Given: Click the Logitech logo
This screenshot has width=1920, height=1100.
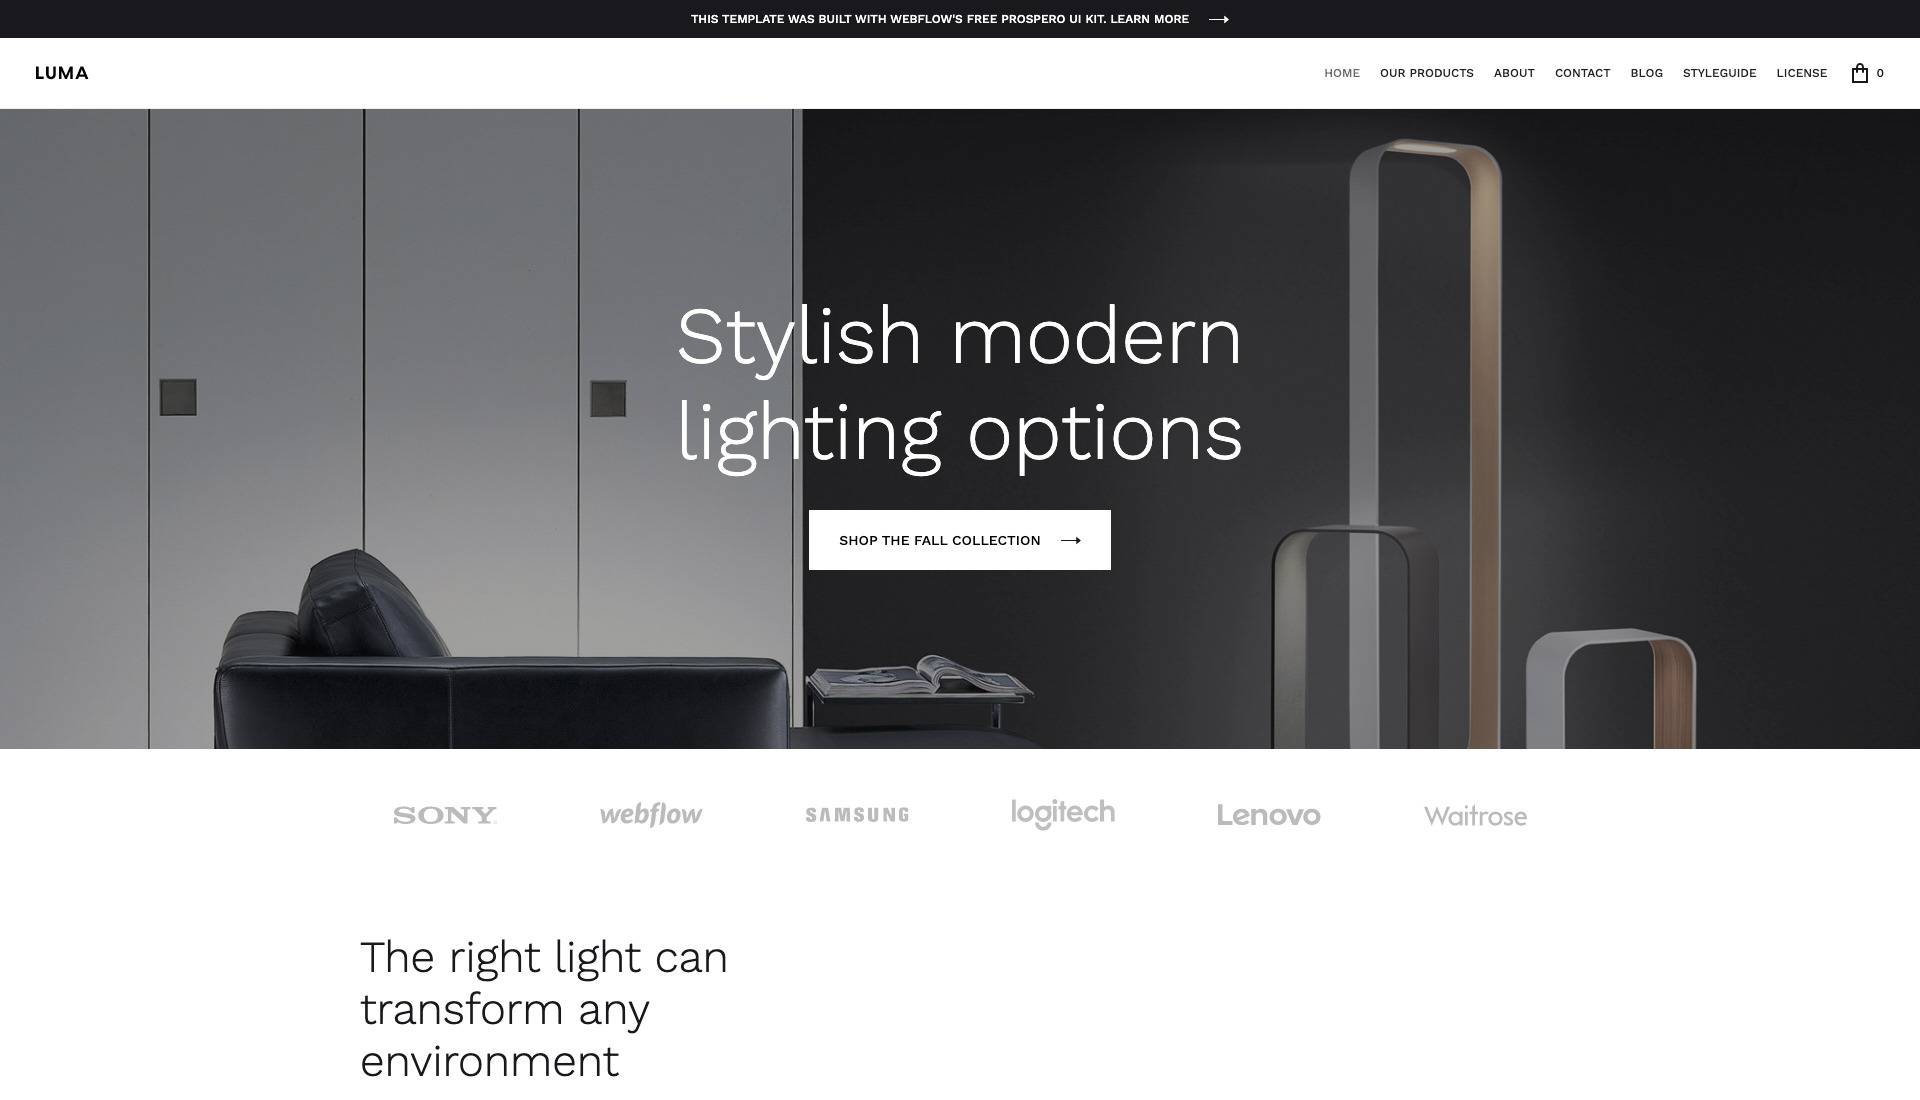Looking at the screenshot, I should (x=1063, y=814).
